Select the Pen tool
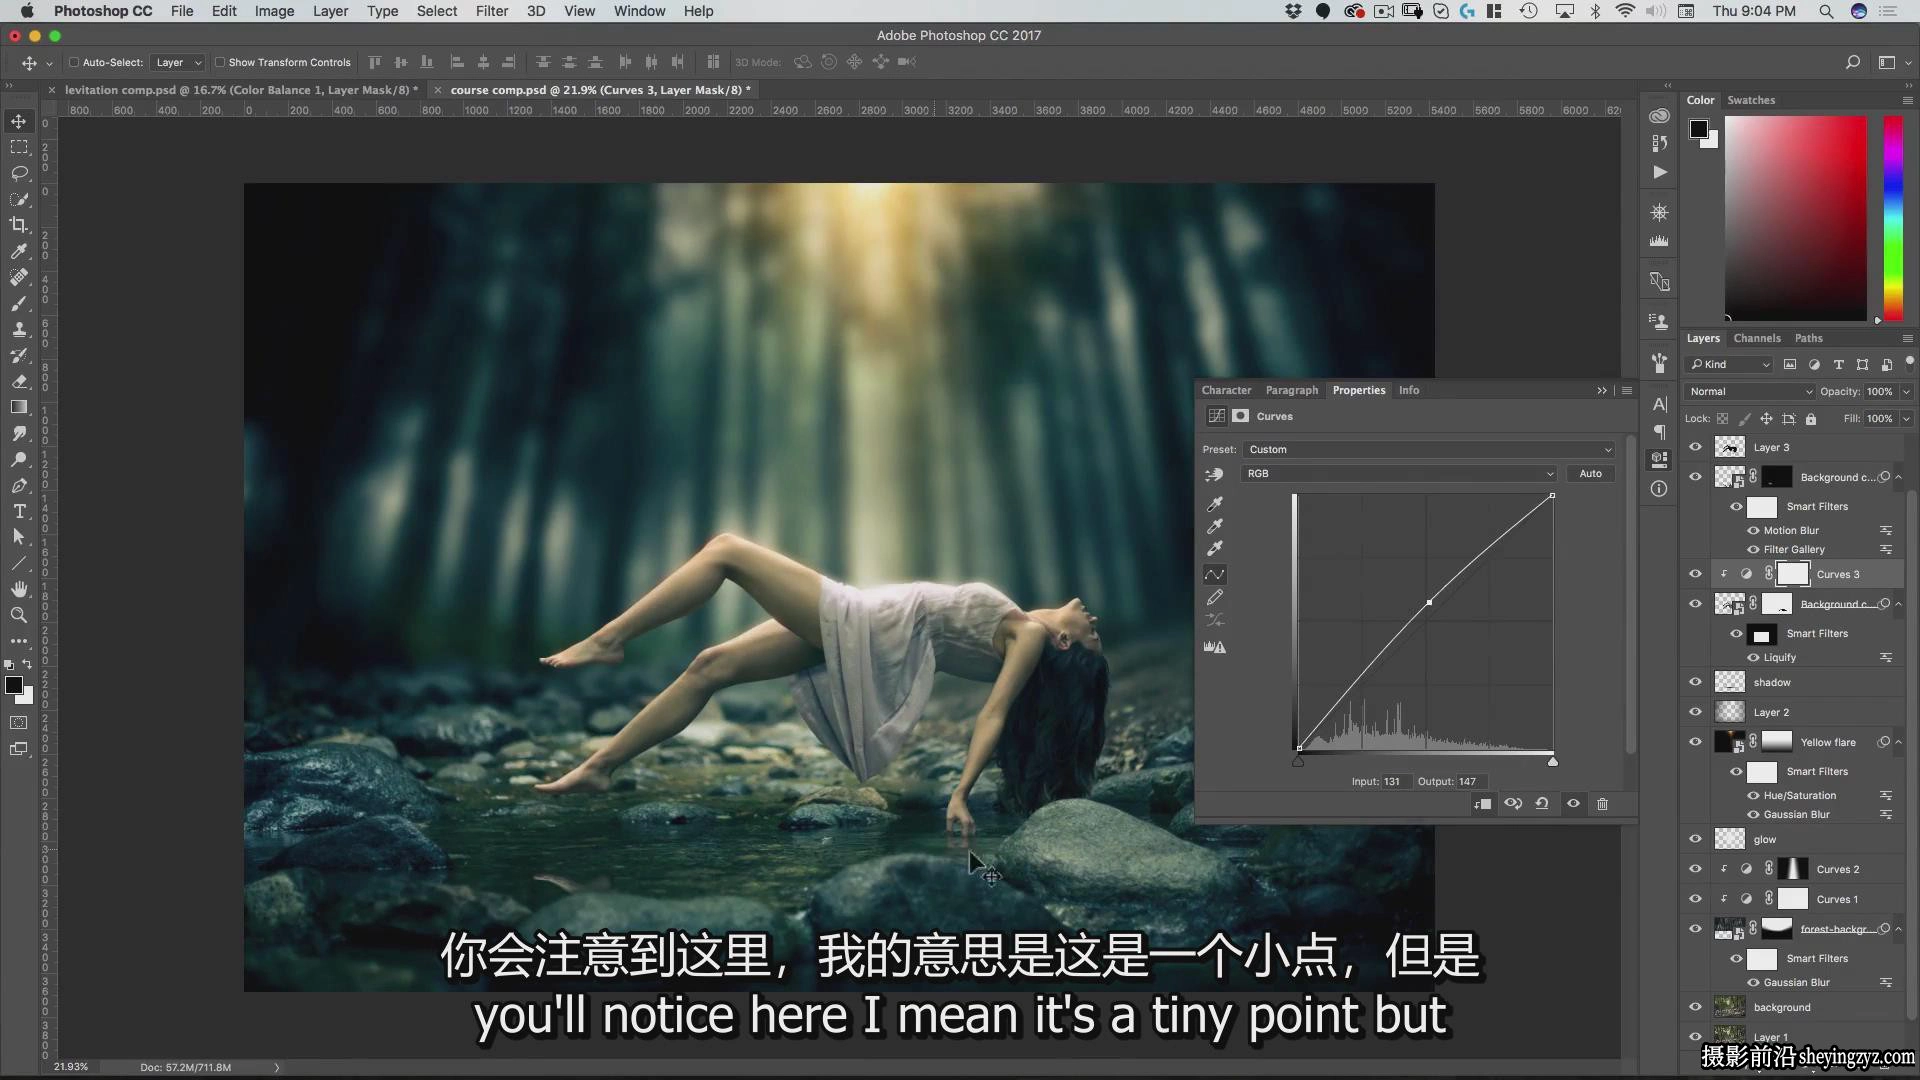 (19, 485)
